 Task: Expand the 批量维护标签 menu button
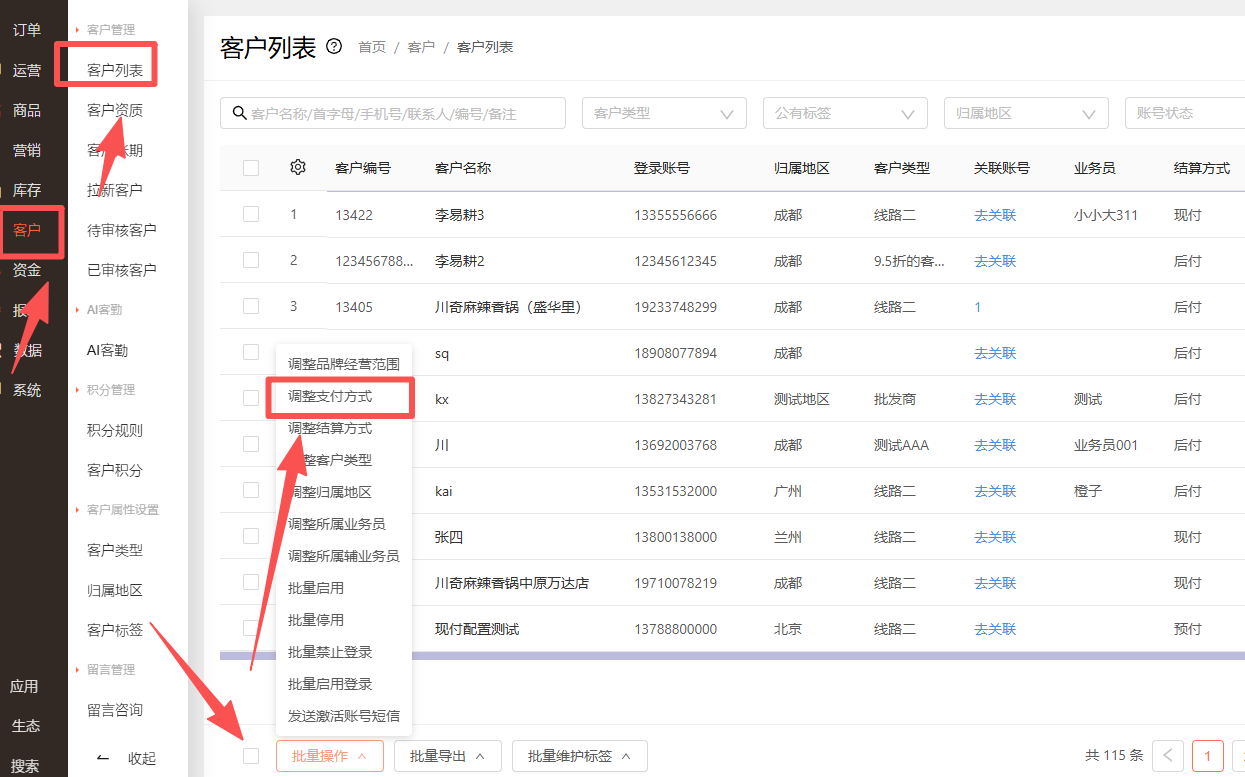pos(580,756)
